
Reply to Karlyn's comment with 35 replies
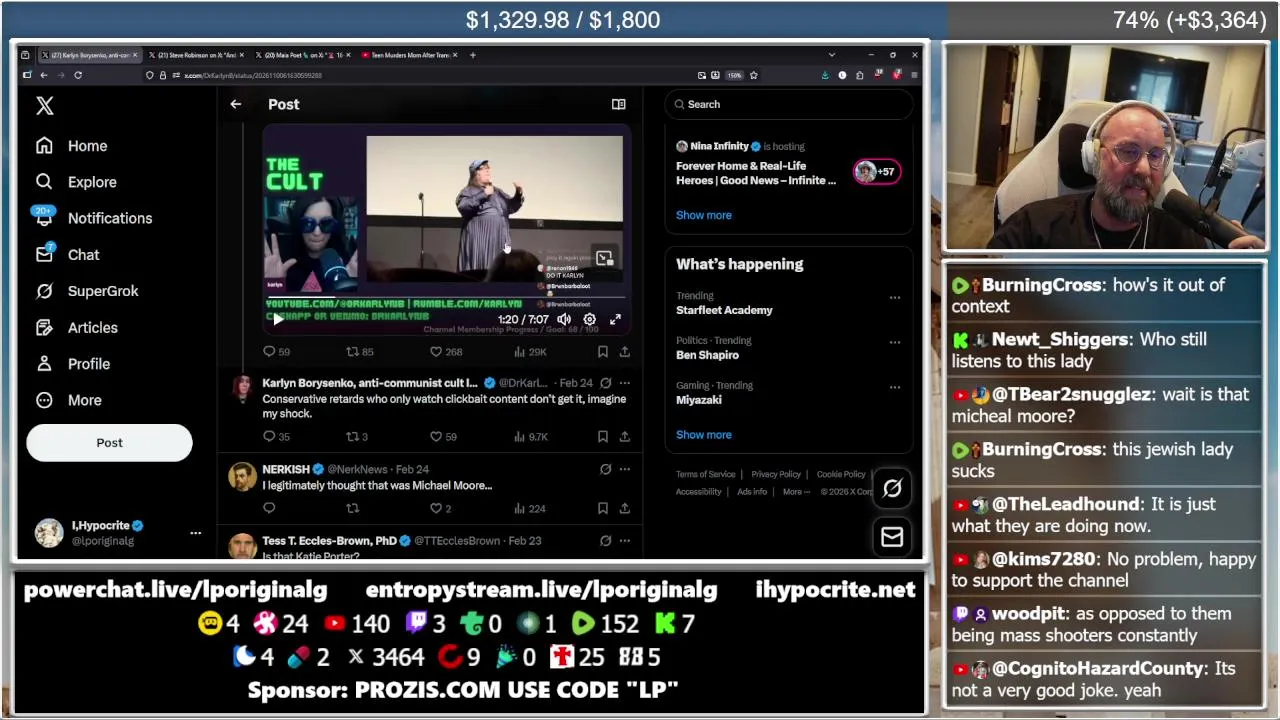click(276, 437)
